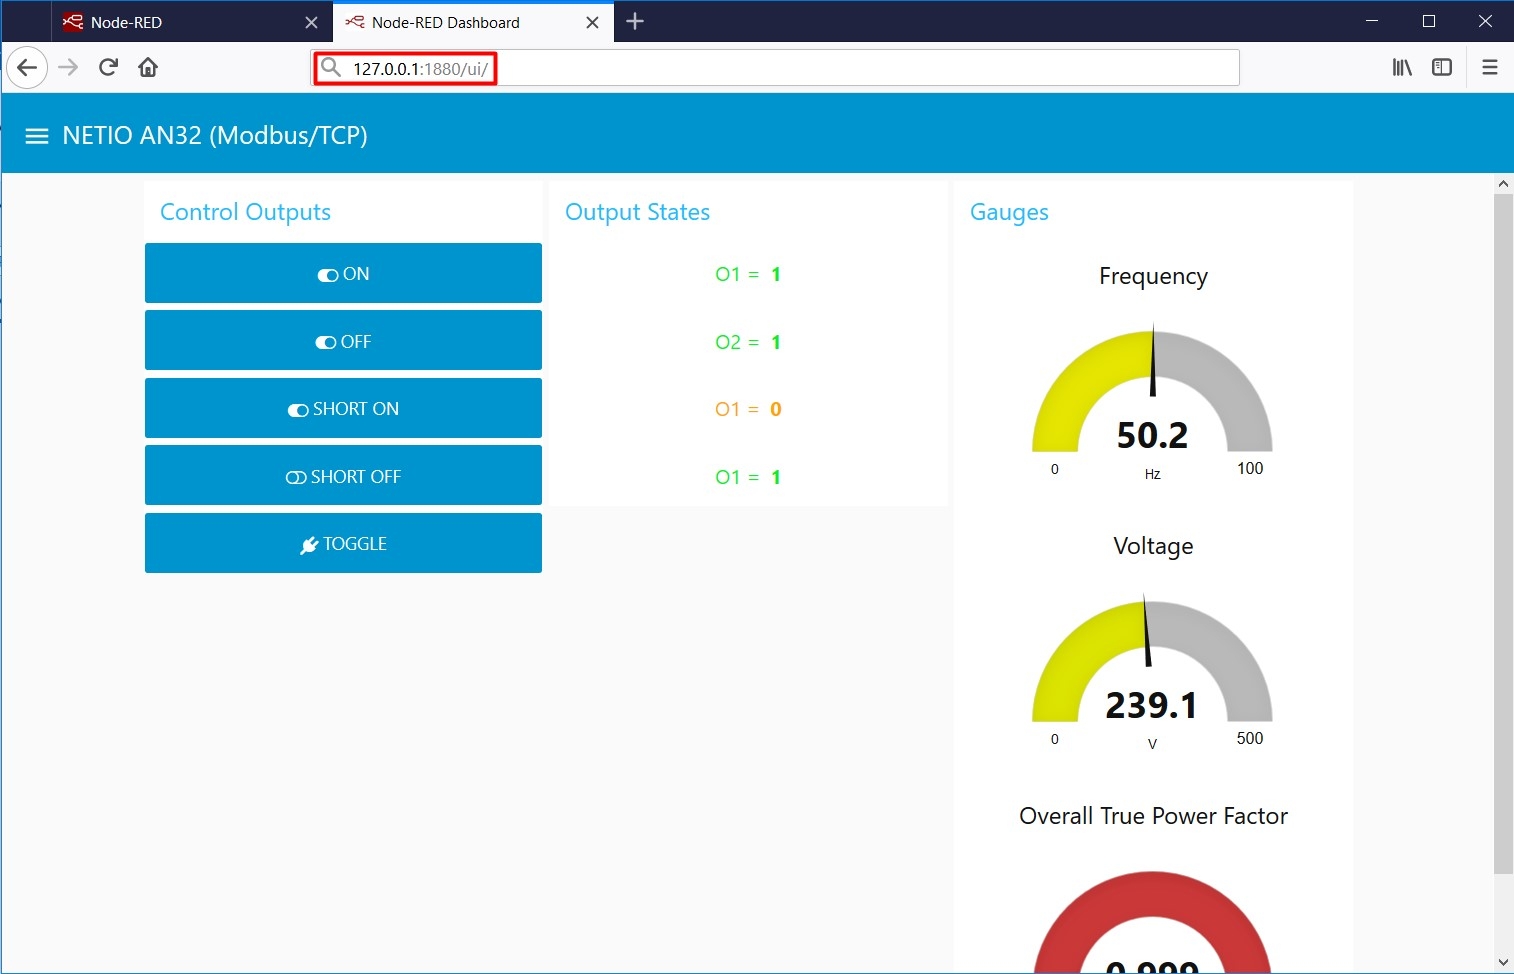Image resolution: width=1514 pixels, height=974 pixels.
Task: Select the Node-RED Dashboard tab
Action: point(474,22)
